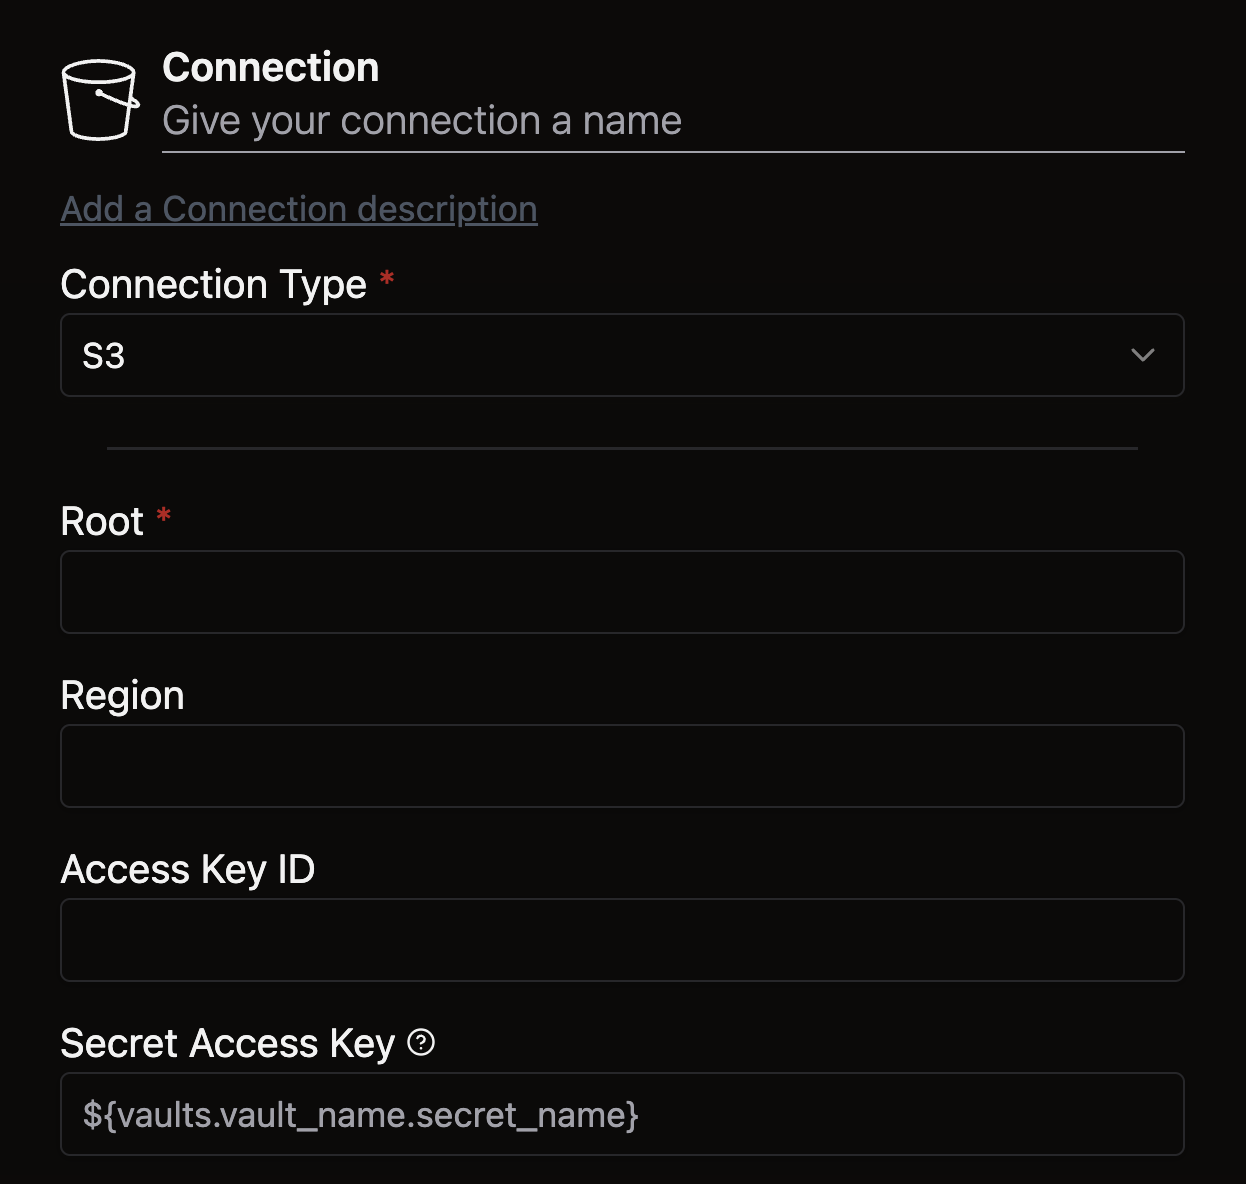Image resolution: width=1246 pixels, height=1184 pixels.
Task: Focus the Secret Access Key field
Action: click(x=622, y=1114)
